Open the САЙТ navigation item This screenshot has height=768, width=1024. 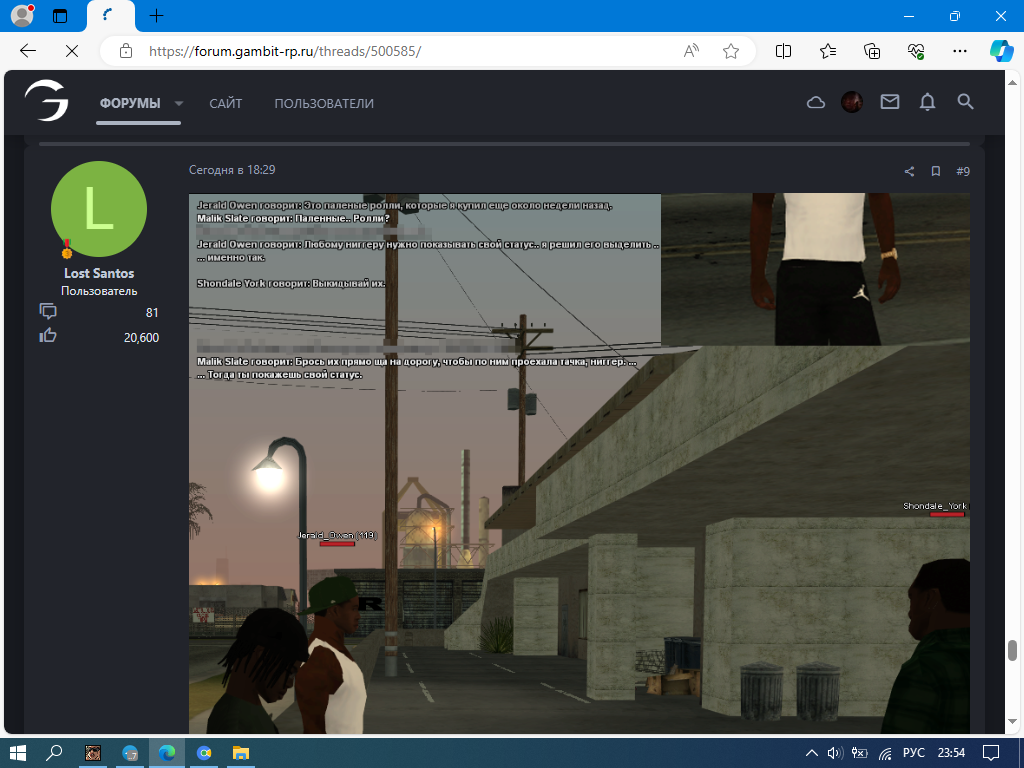(x=225, y=103)
